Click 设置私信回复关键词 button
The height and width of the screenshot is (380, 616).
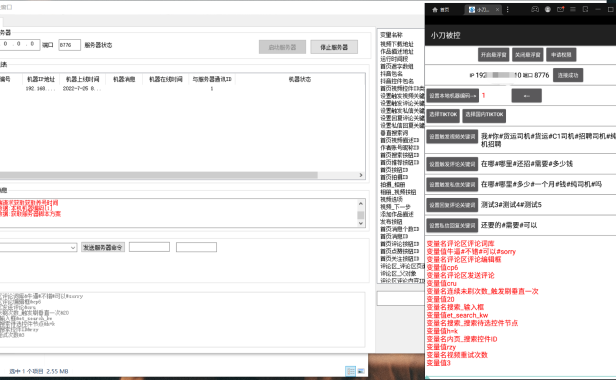pos(452,226)
